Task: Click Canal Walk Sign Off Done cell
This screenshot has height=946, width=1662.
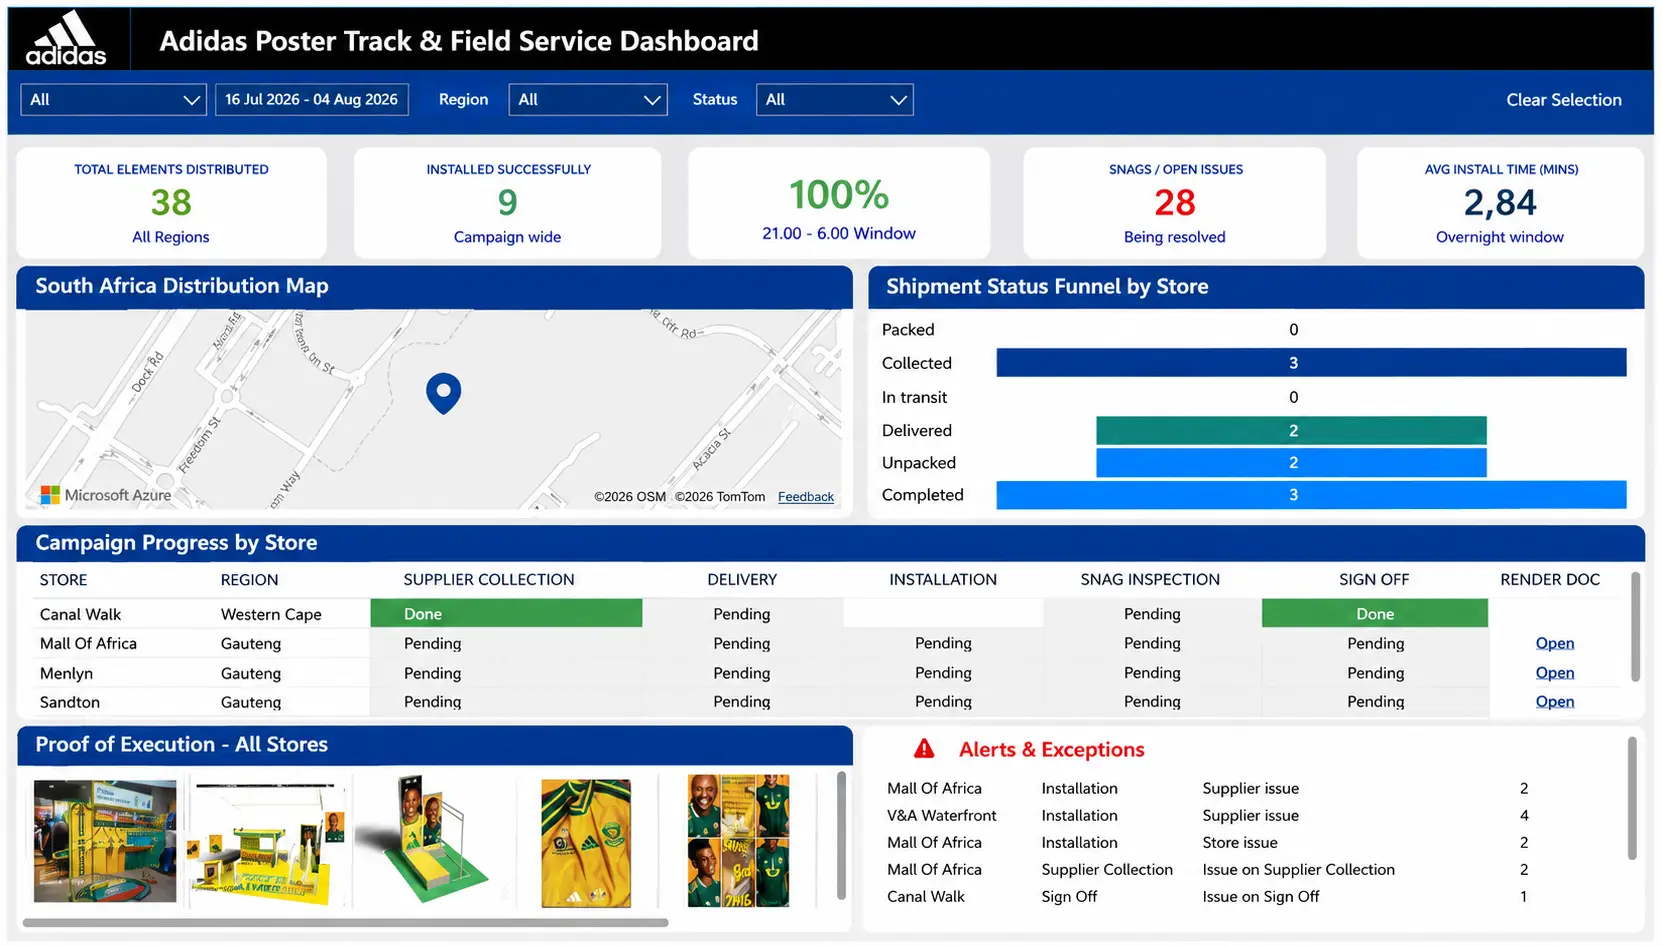Action: (x=1375, y=614)
